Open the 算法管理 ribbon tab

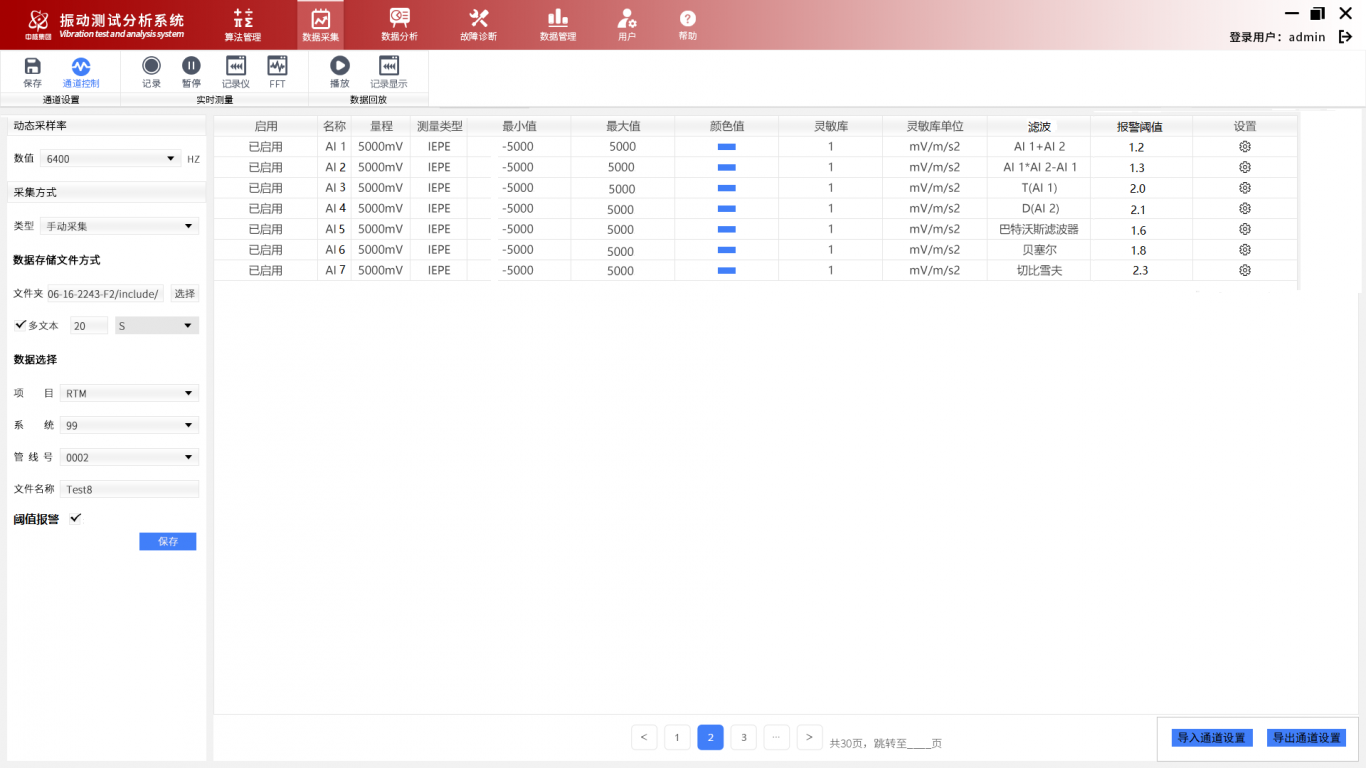tap(242, 25)
